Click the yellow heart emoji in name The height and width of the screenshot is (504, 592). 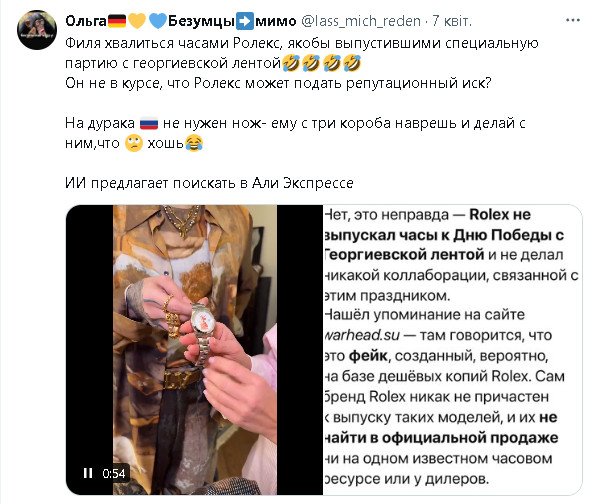pos(137,21)
